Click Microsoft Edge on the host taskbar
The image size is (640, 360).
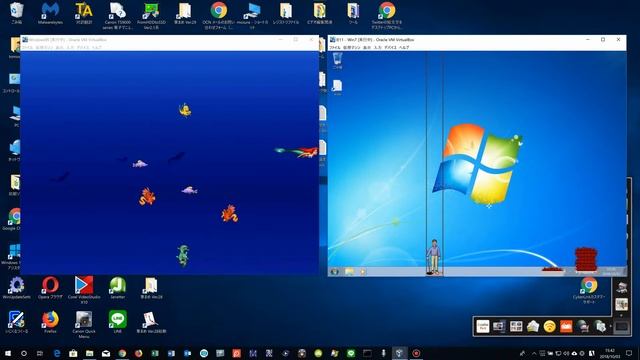coord(57,353)
